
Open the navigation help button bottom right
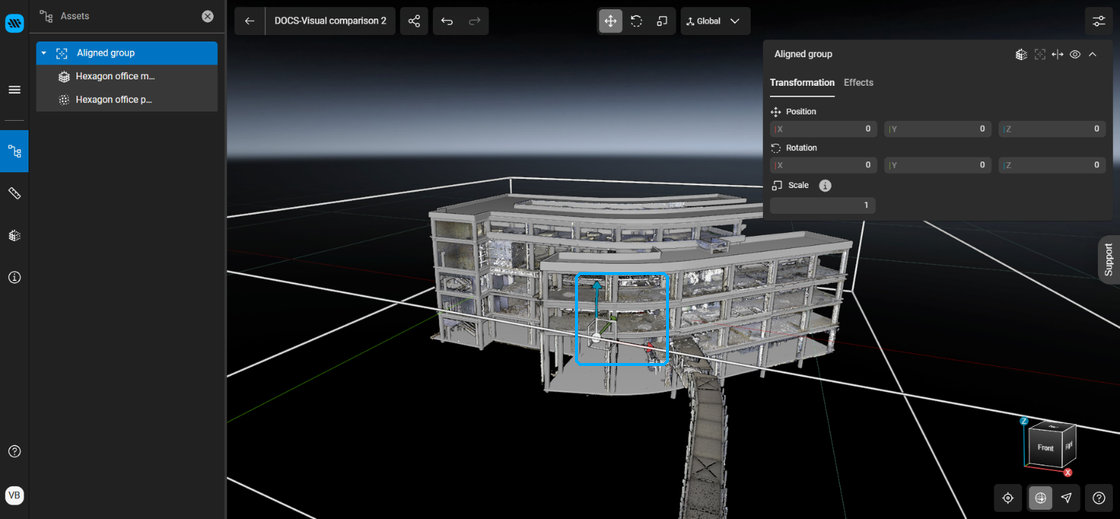(x=1099, y=498)
